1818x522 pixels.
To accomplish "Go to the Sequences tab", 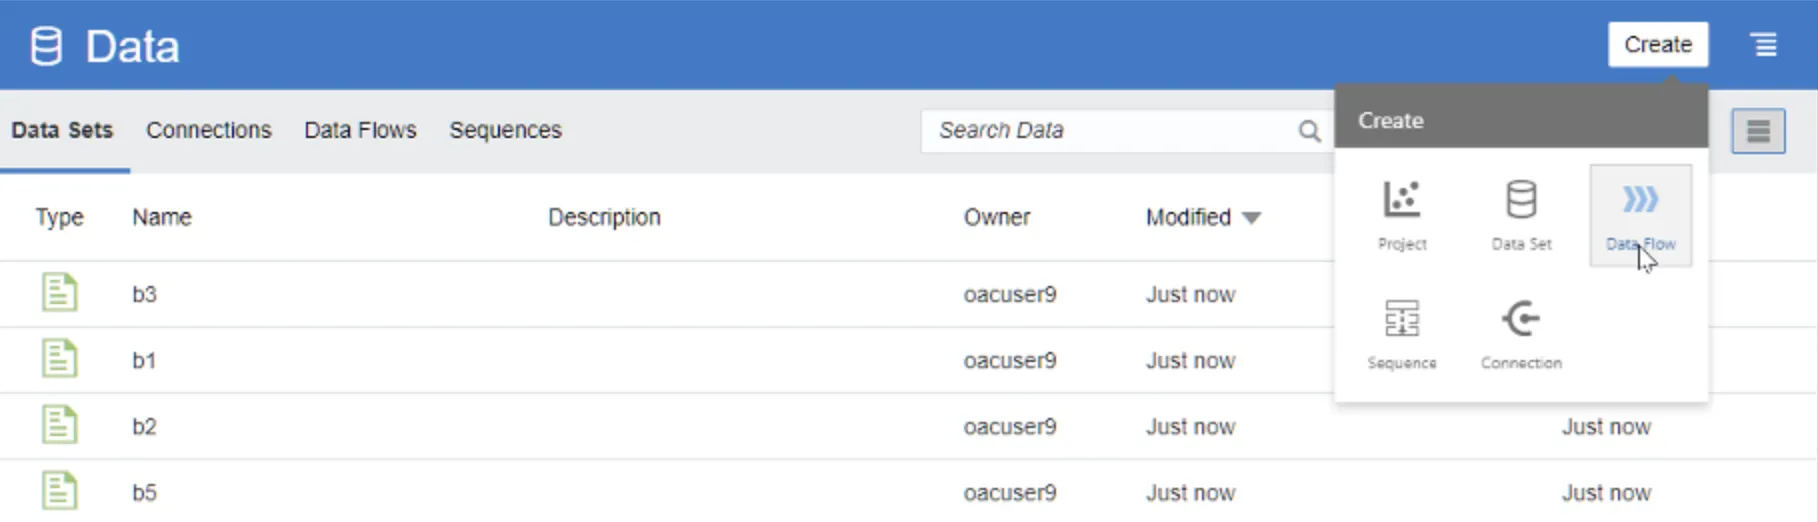I will coord(505,130).
